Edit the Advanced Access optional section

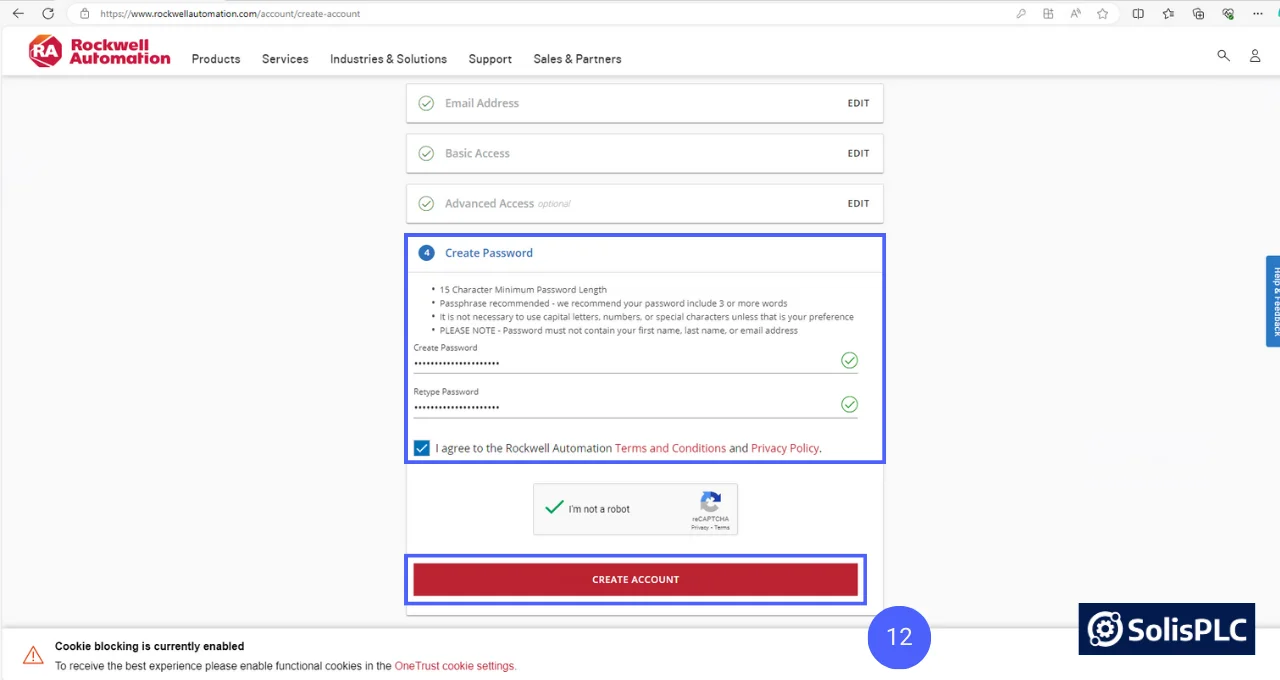858,203
